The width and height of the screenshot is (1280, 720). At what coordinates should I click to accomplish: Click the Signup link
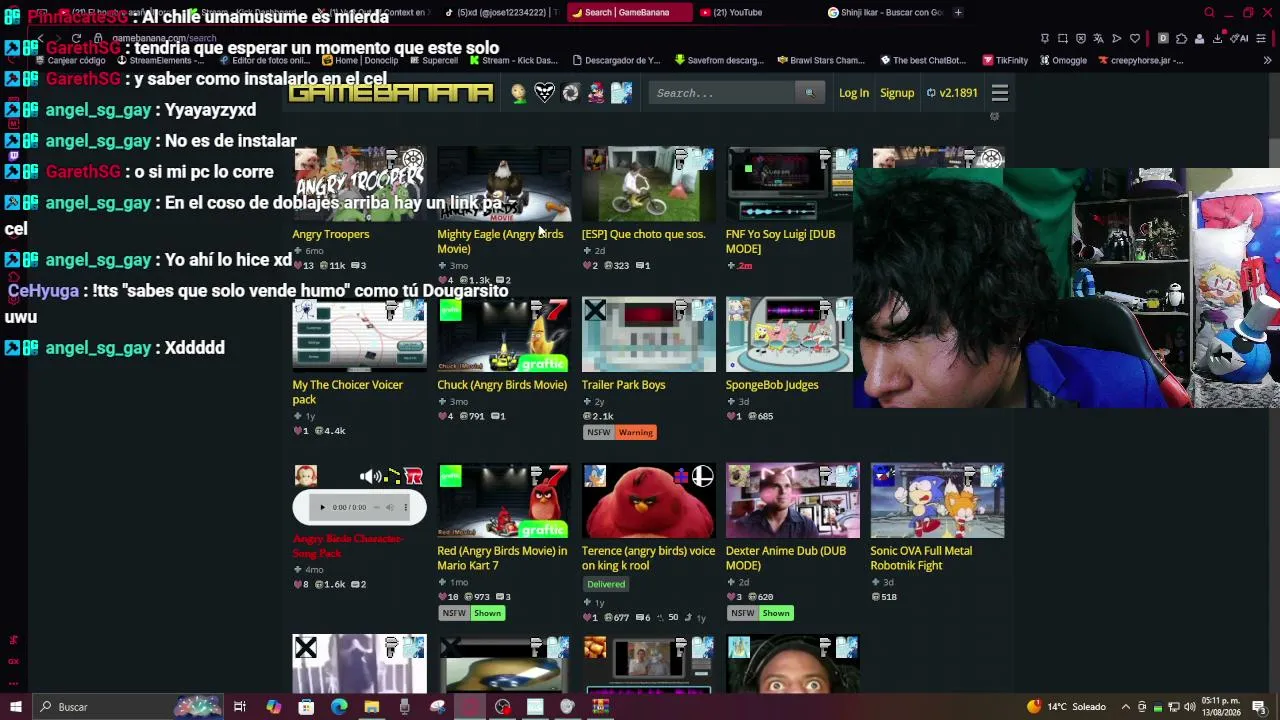897,93
